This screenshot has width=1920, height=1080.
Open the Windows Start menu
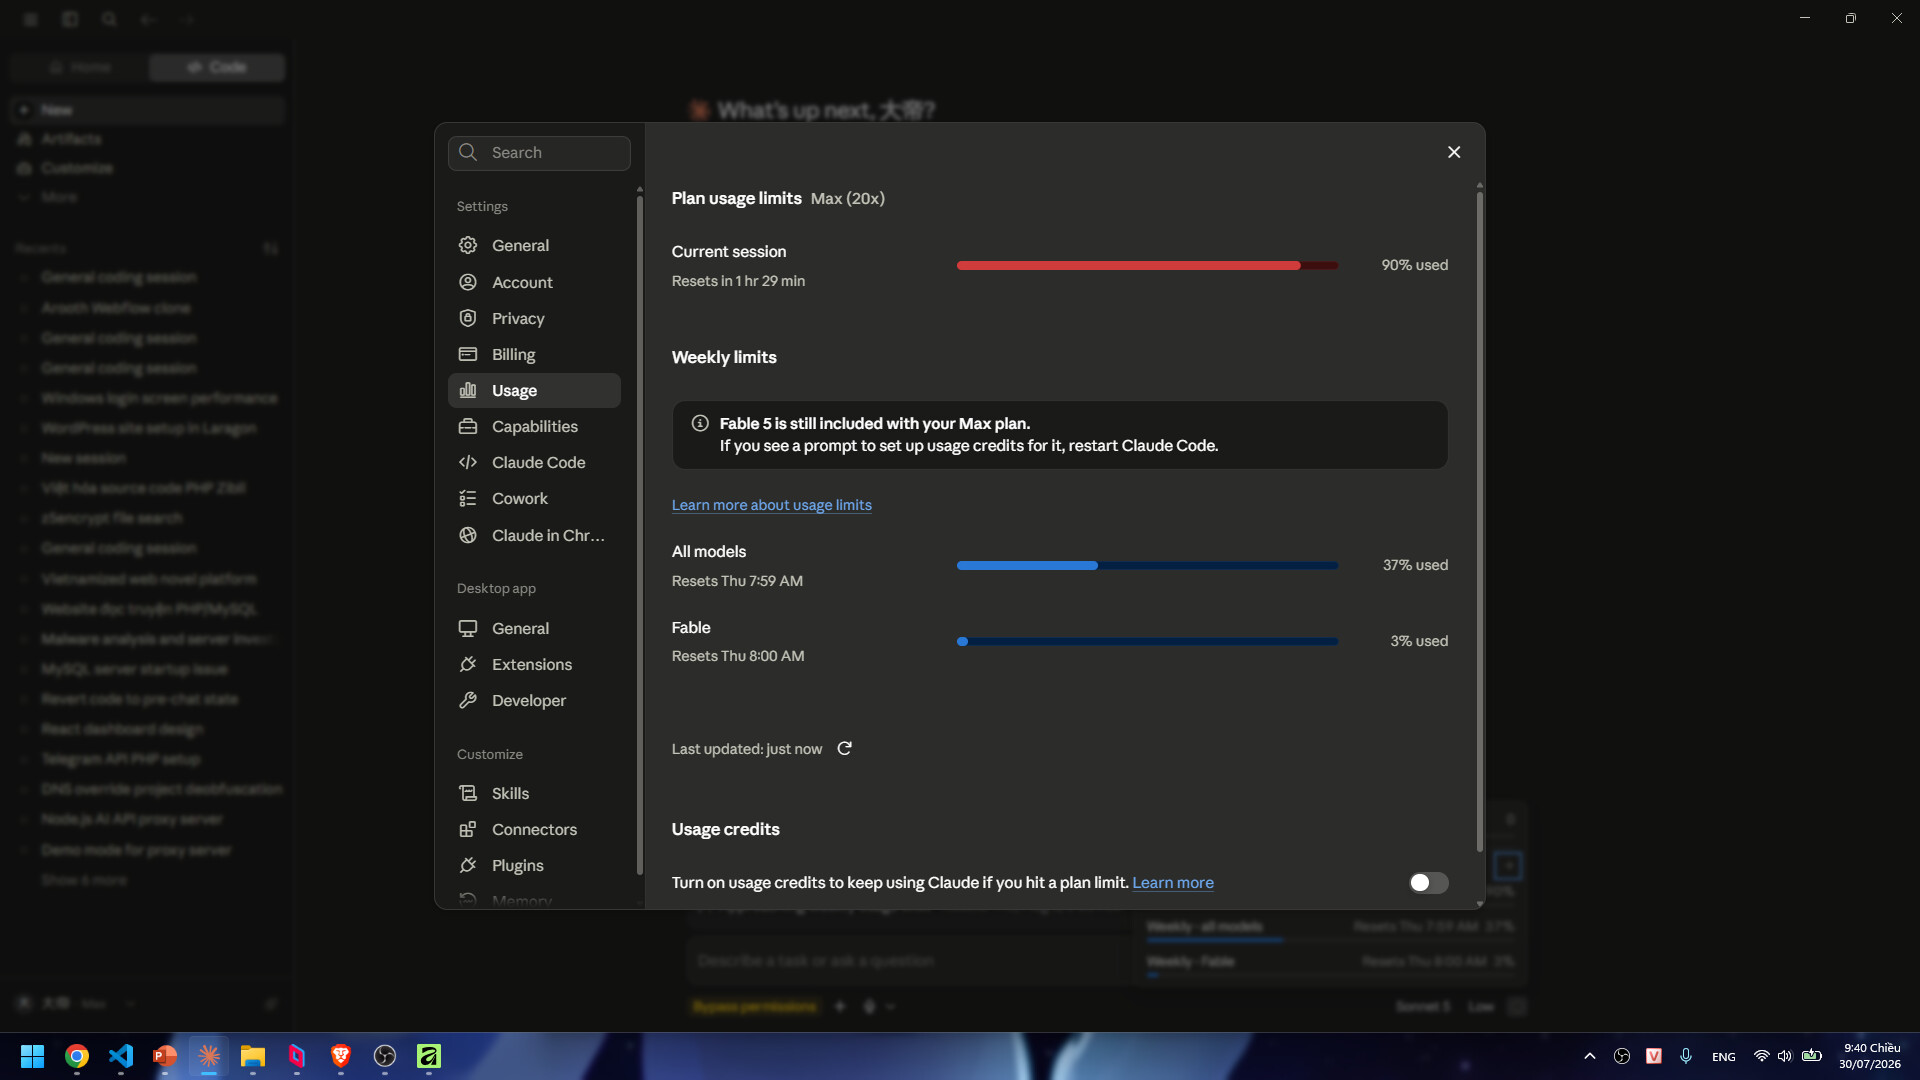[x=32, y=1056]
